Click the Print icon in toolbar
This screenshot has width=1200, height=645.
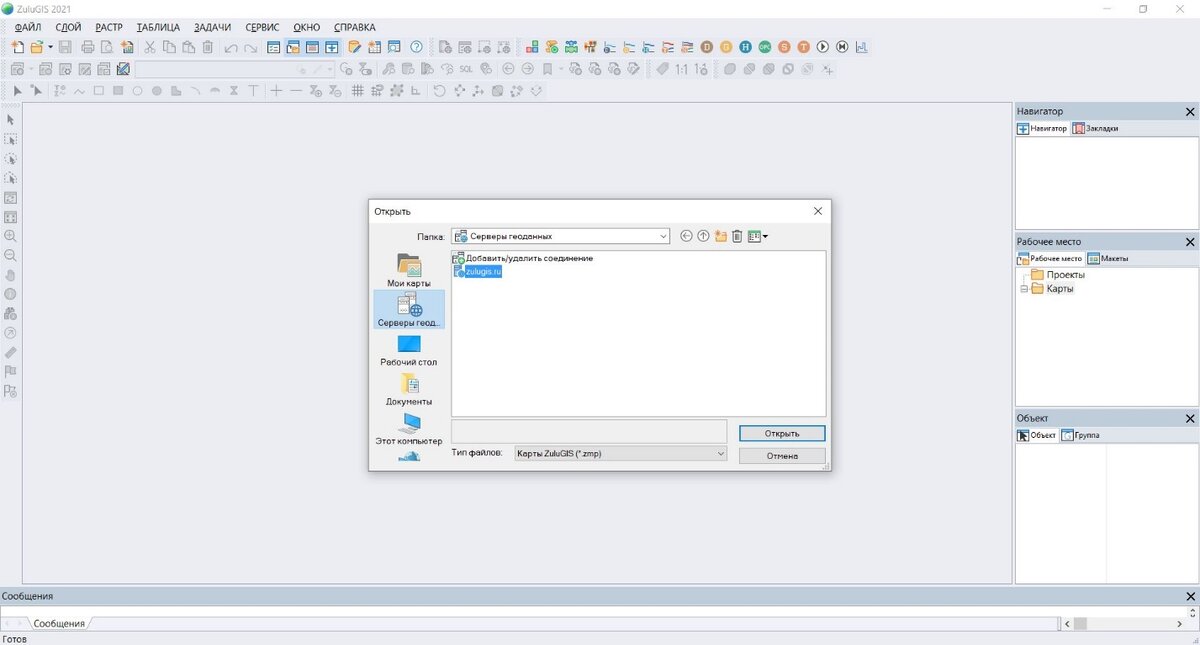point(88,47)
